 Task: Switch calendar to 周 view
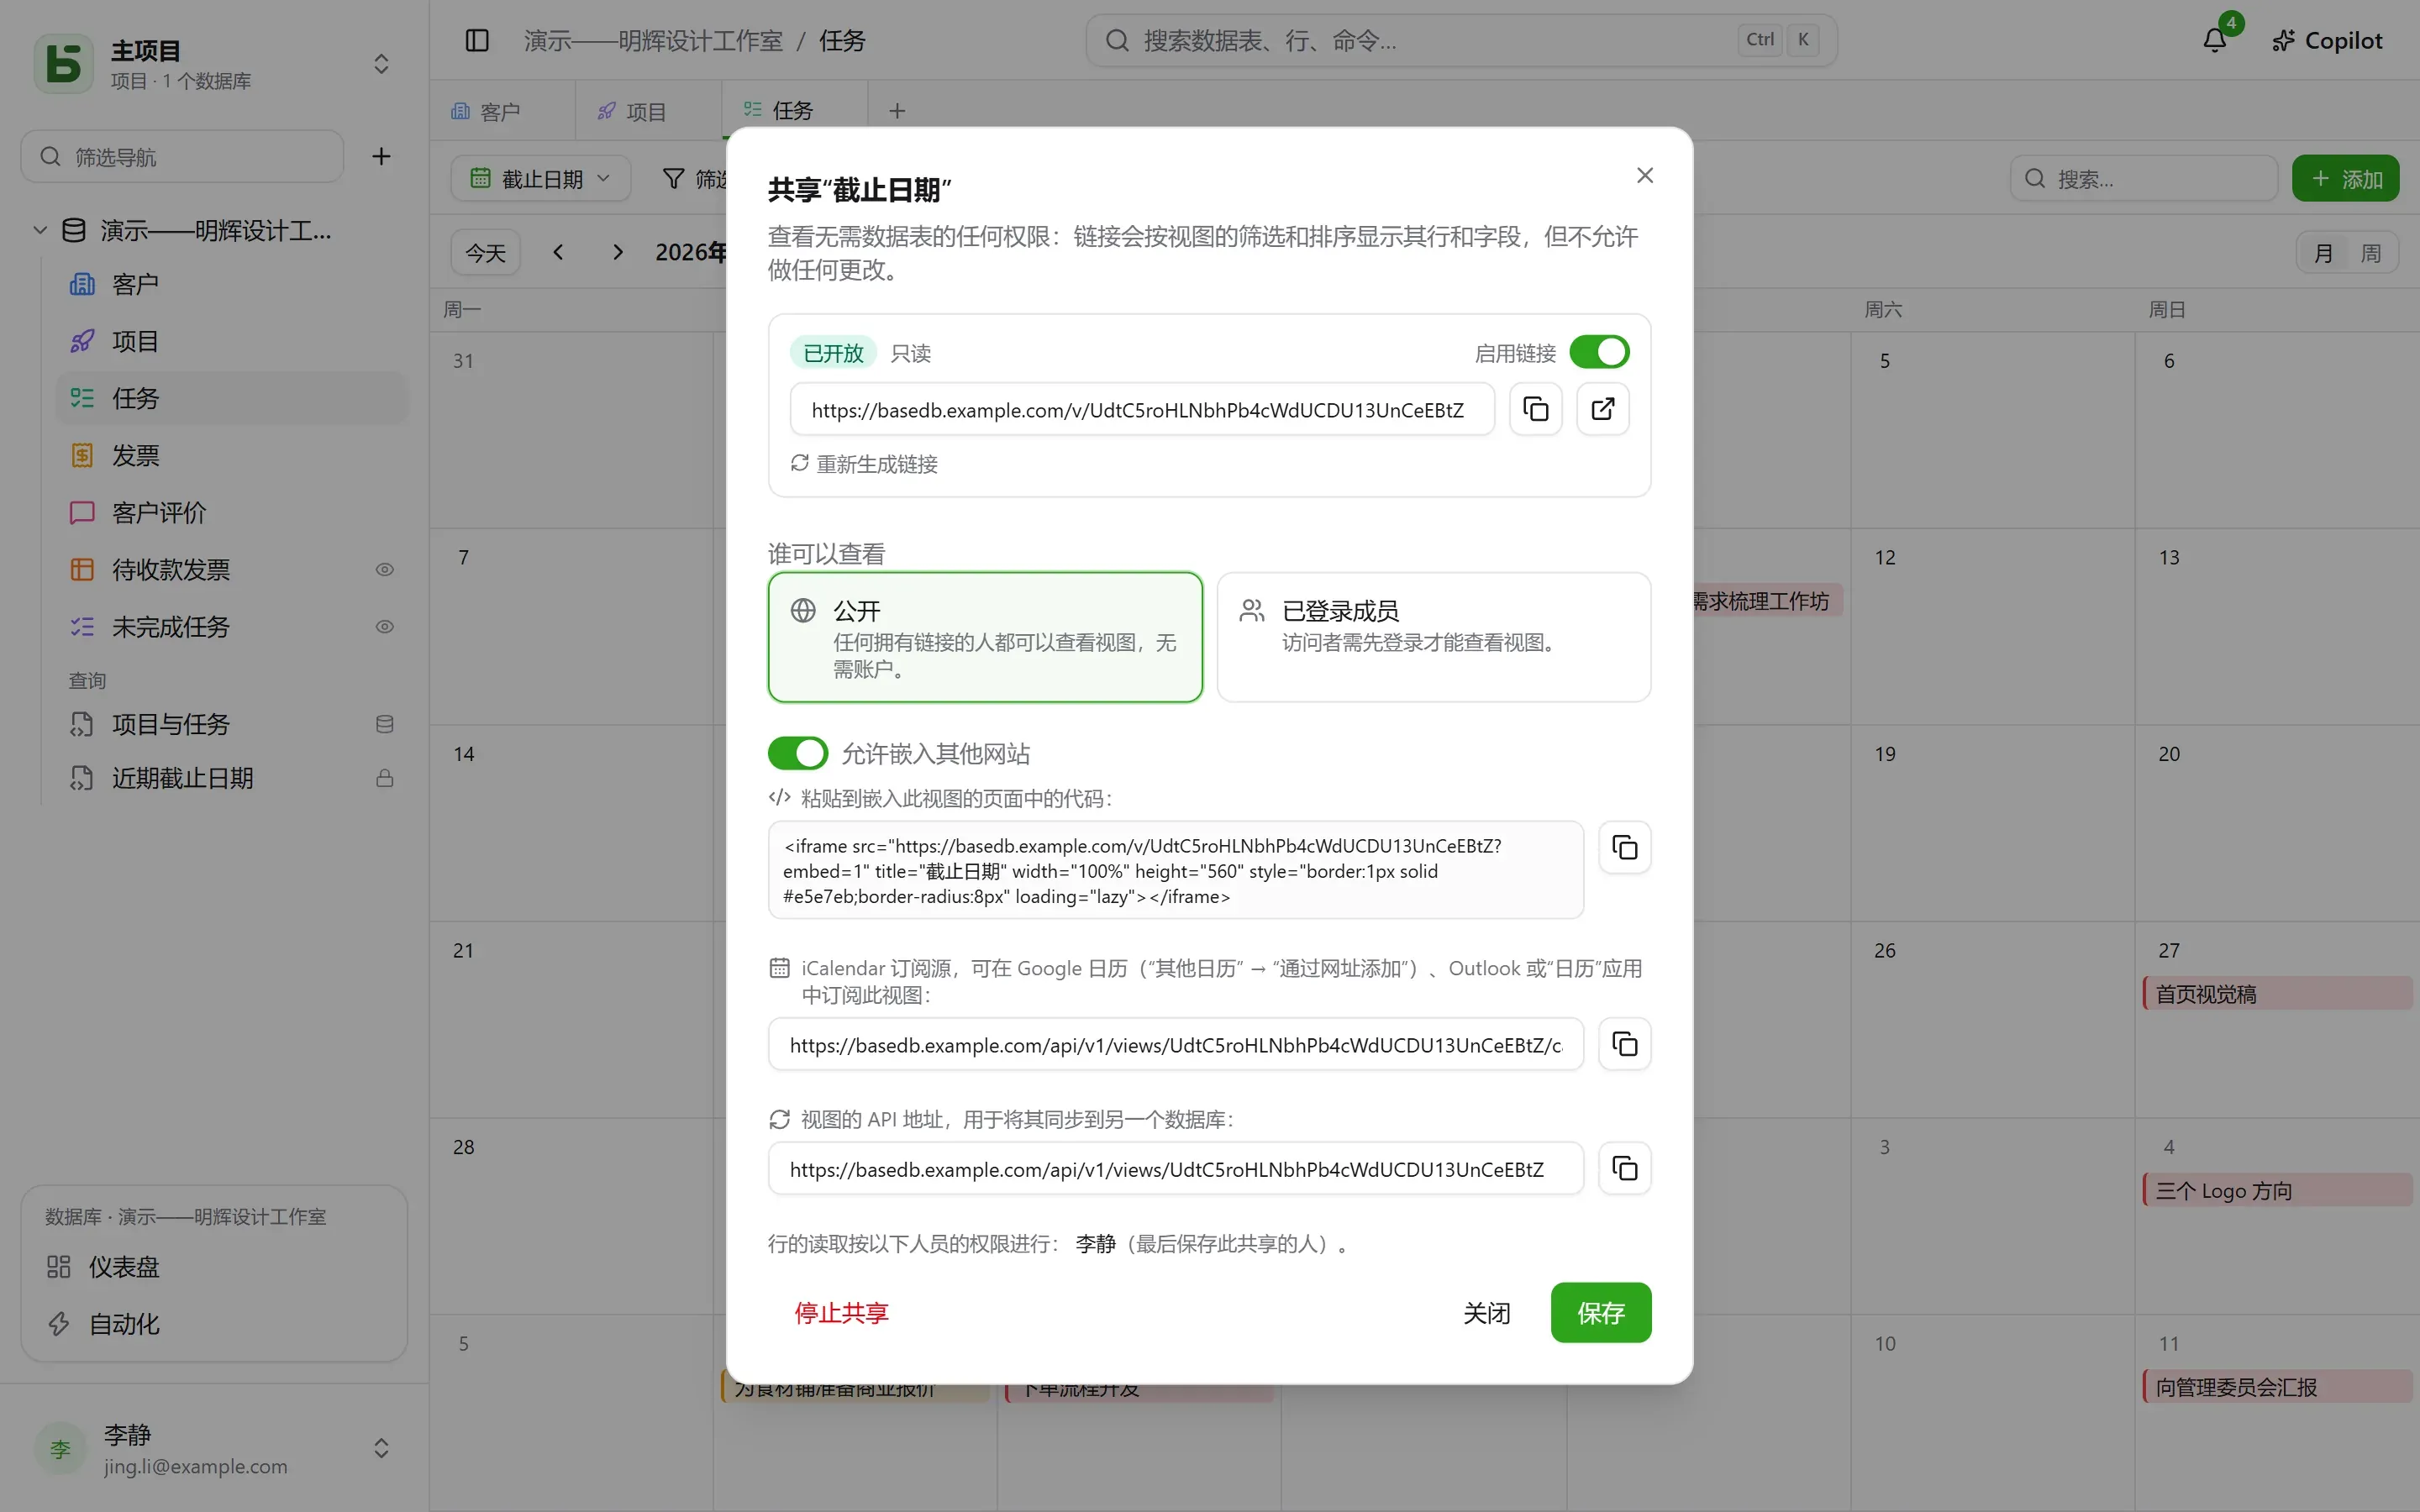coord(2370,253)
